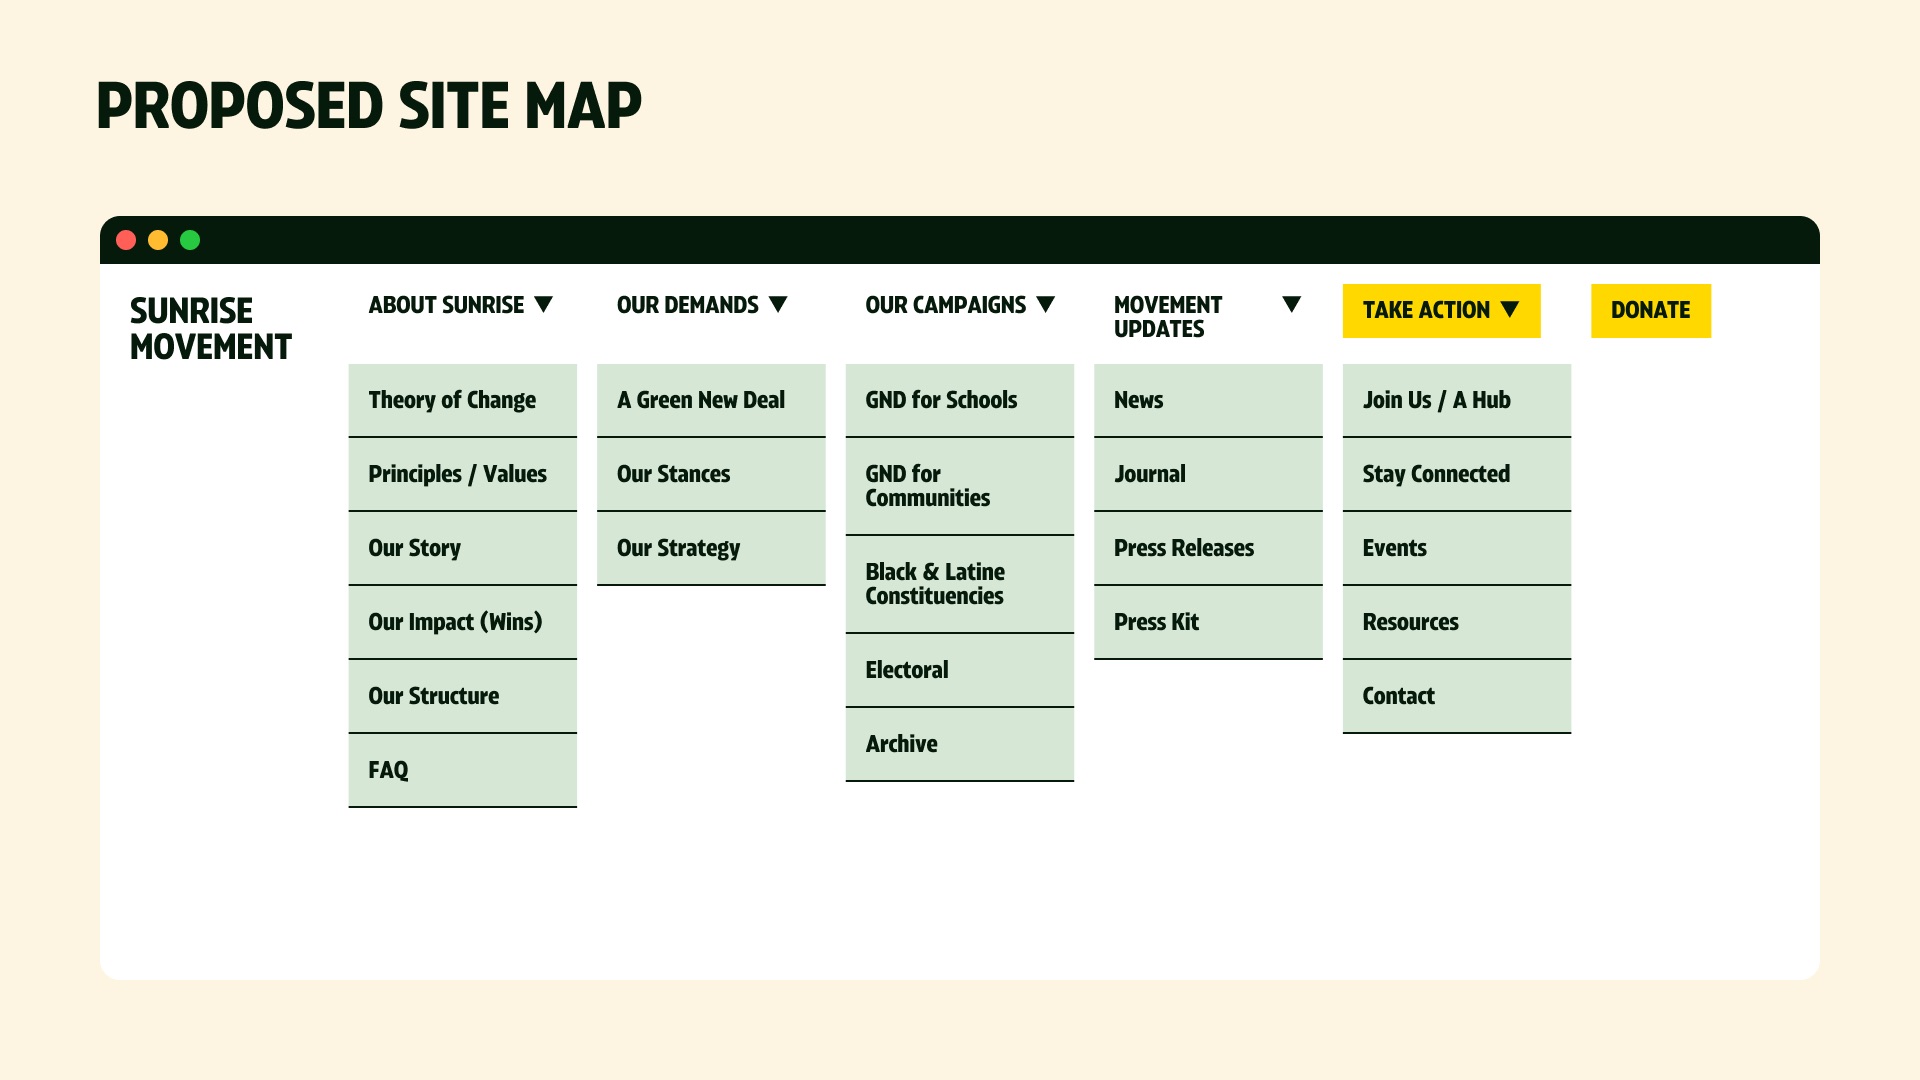Select the Stay Connected item

[1457, 474]
